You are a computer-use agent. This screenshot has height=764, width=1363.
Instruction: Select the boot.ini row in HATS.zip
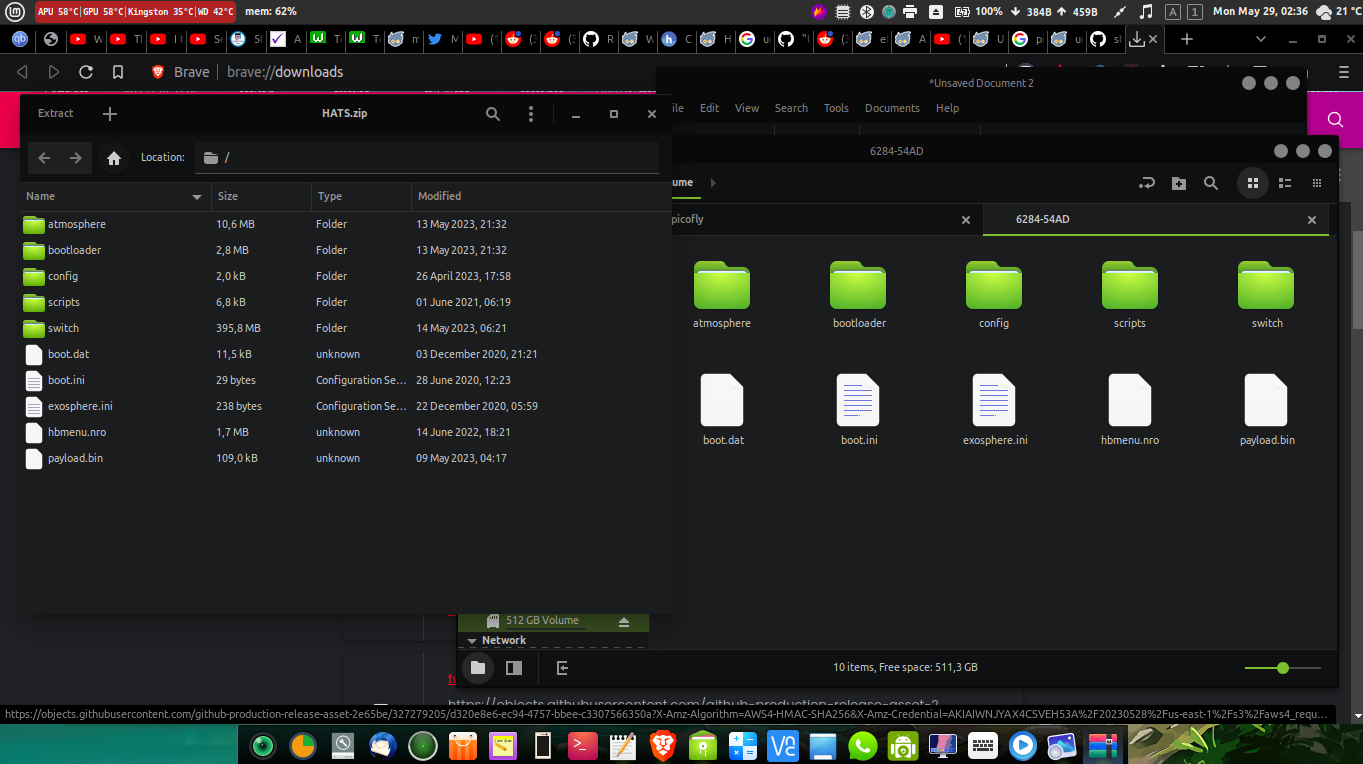coord(345,380)
